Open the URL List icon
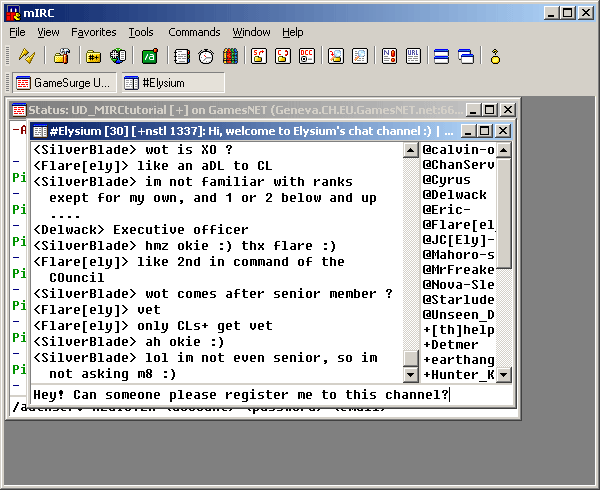Viewport: 600px width, 490px height. coord(413,56)
